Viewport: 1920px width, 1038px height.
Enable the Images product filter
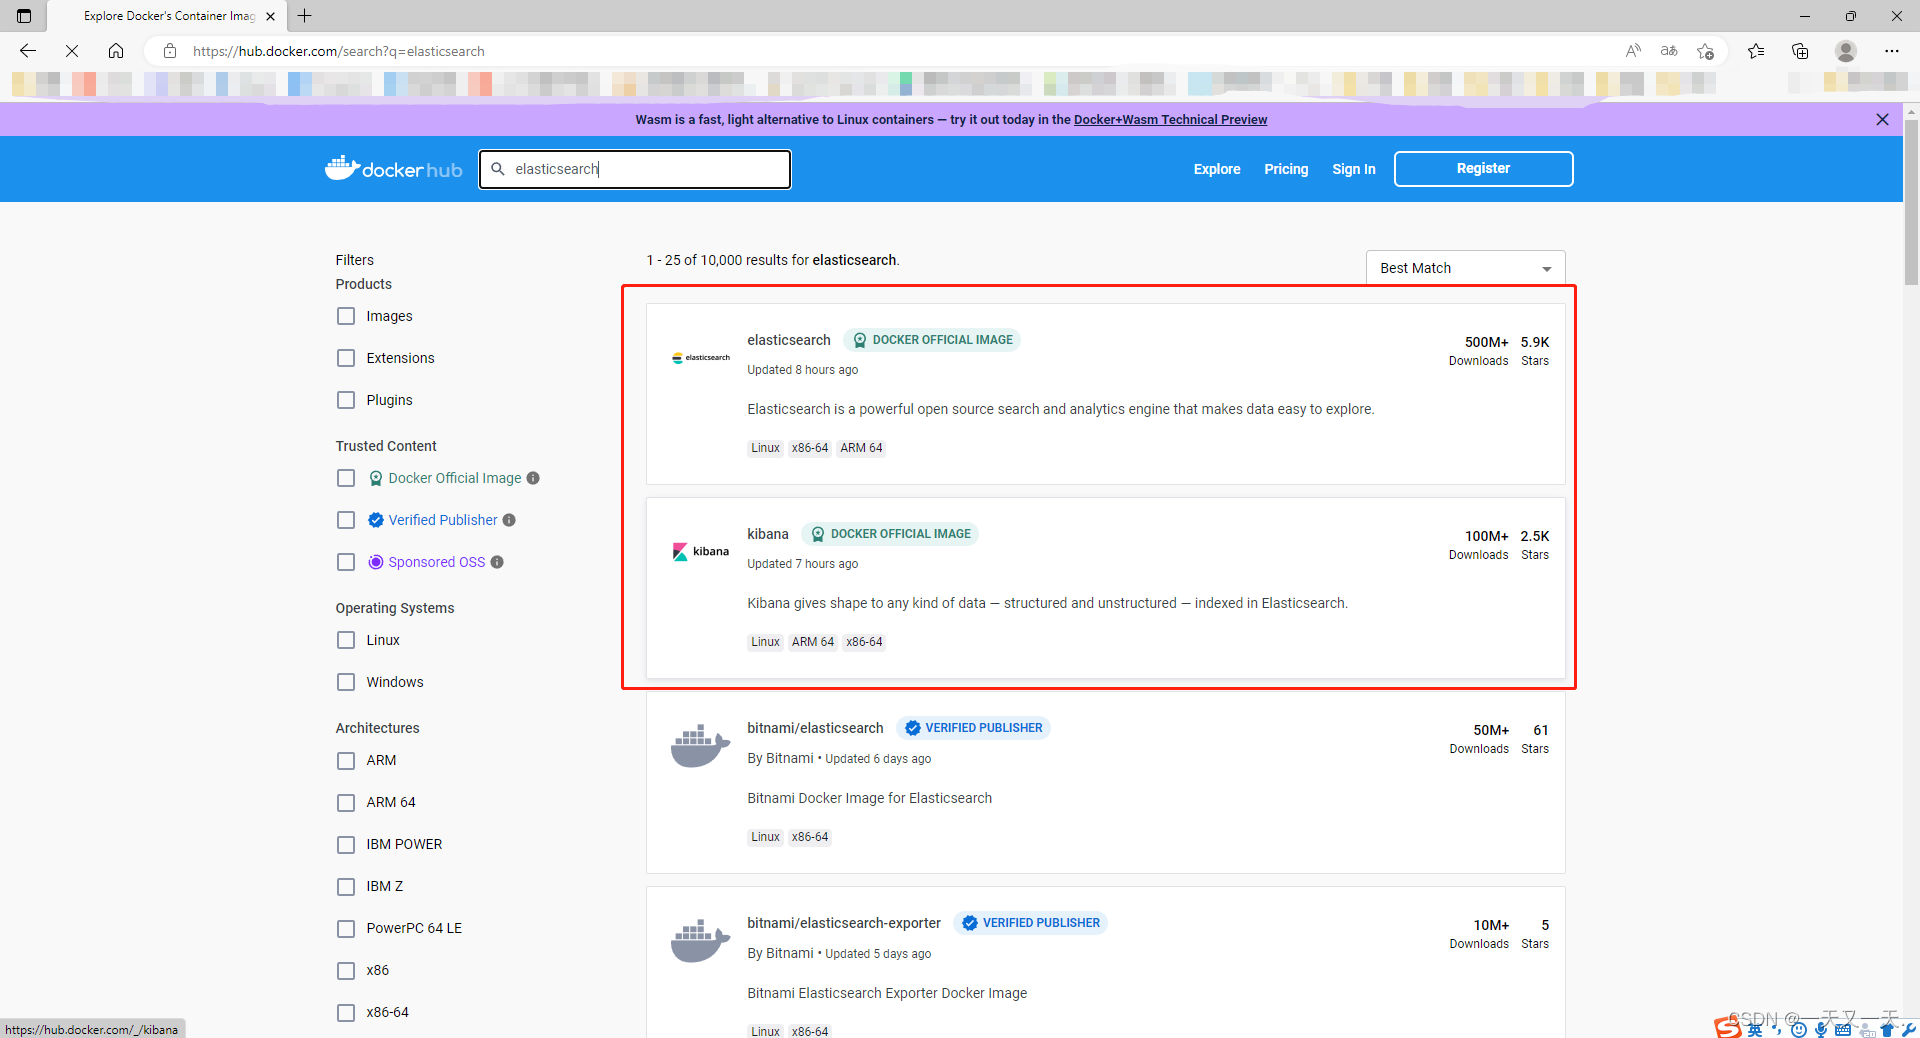coord(346,316)
